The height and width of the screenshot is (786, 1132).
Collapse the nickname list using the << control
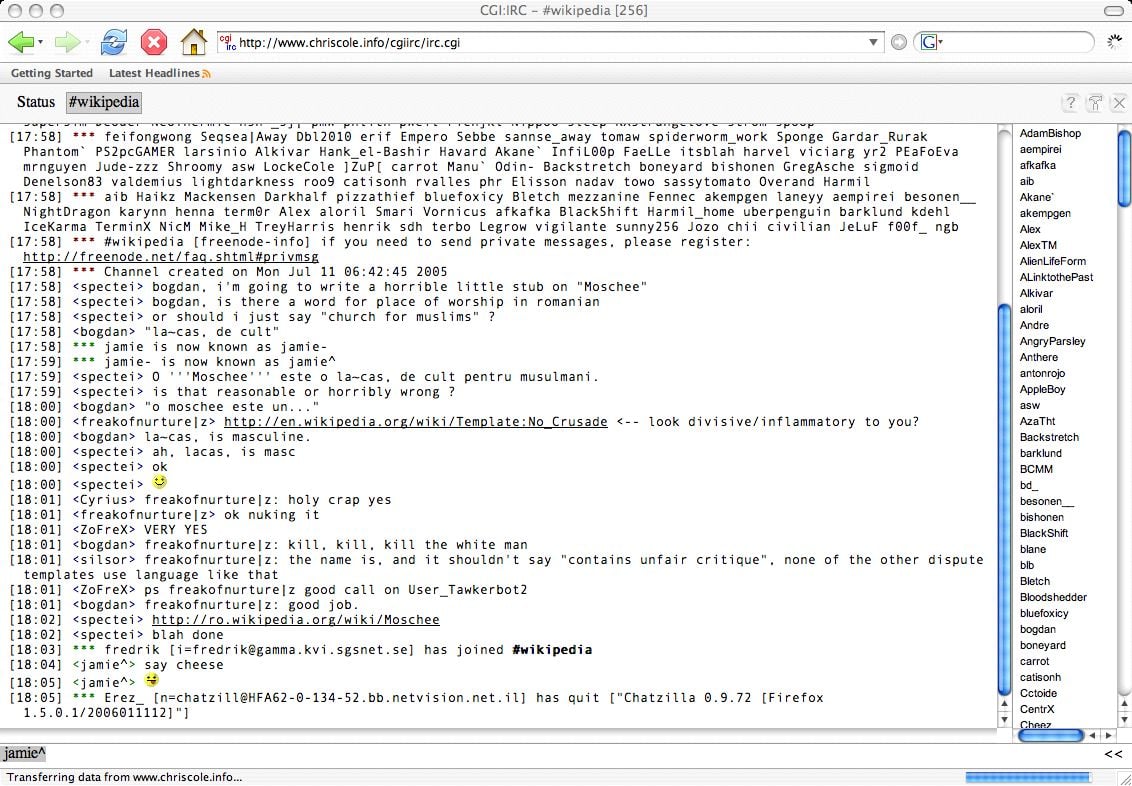coord(1113,753)
